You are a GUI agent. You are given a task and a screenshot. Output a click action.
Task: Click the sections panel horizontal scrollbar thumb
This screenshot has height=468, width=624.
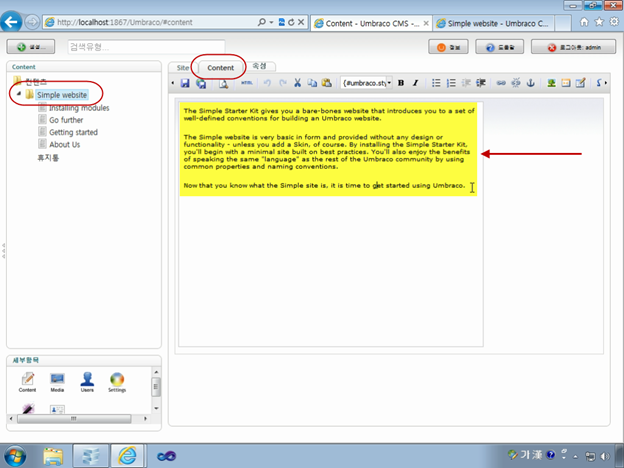(x=74, y=419)
